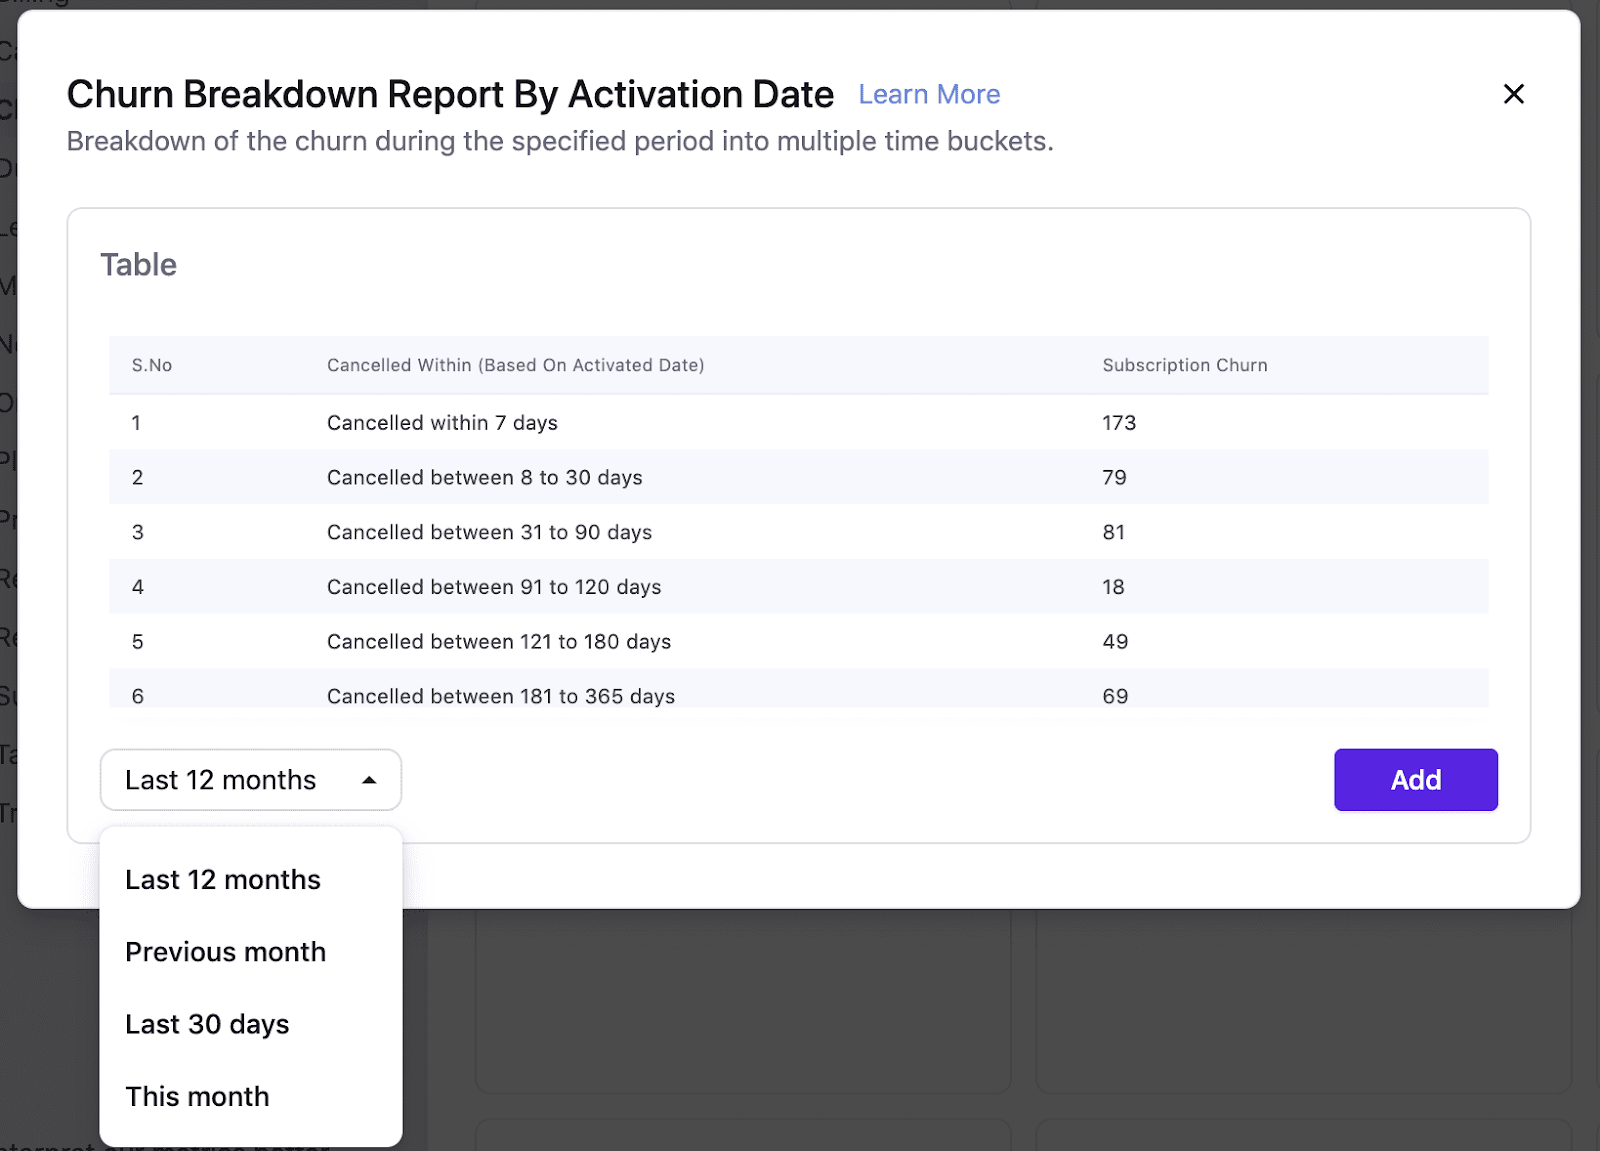Click the Cancelled between 121 to 180 days row
This screenshot has height=1151, width=1600.
tap(498, 642)
